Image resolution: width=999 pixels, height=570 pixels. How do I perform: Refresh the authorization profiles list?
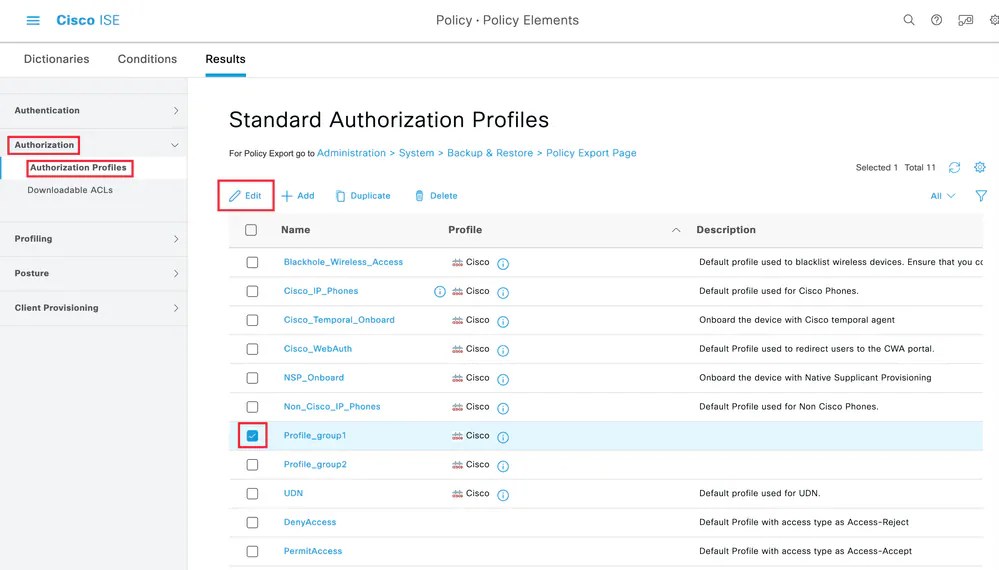pos(954,167)
